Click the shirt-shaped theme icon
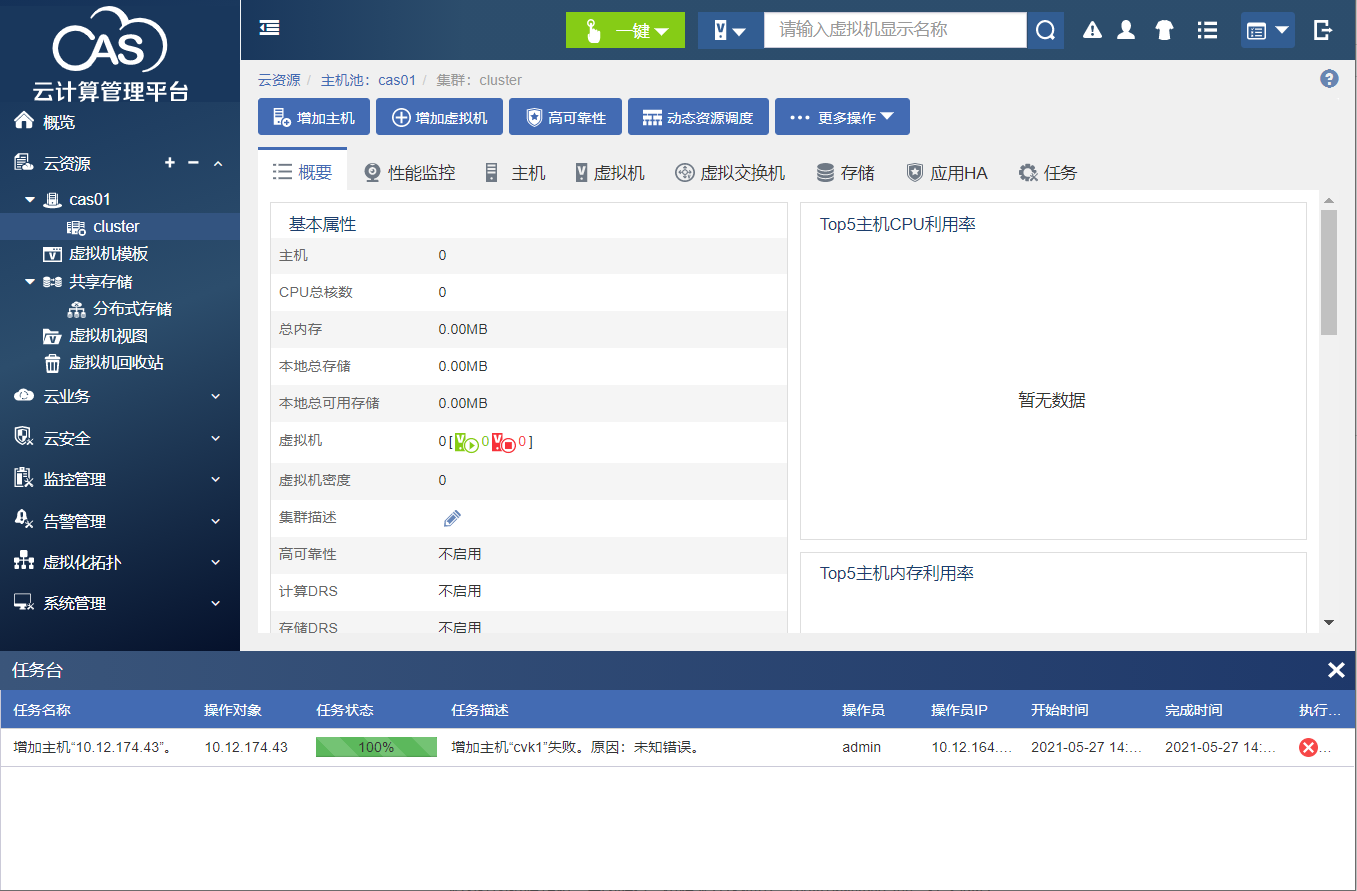1357x891 pixels. [1164, 30]
